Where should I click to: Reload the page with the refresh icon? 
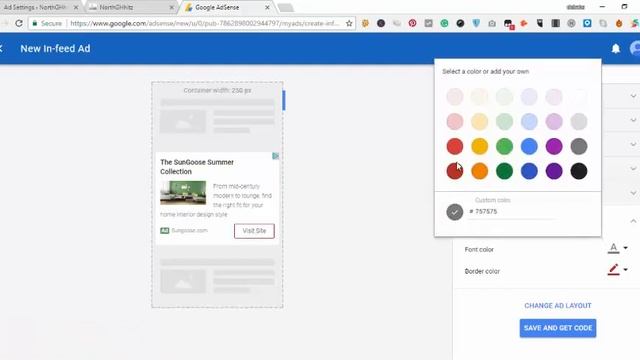(x=19, y=23)
